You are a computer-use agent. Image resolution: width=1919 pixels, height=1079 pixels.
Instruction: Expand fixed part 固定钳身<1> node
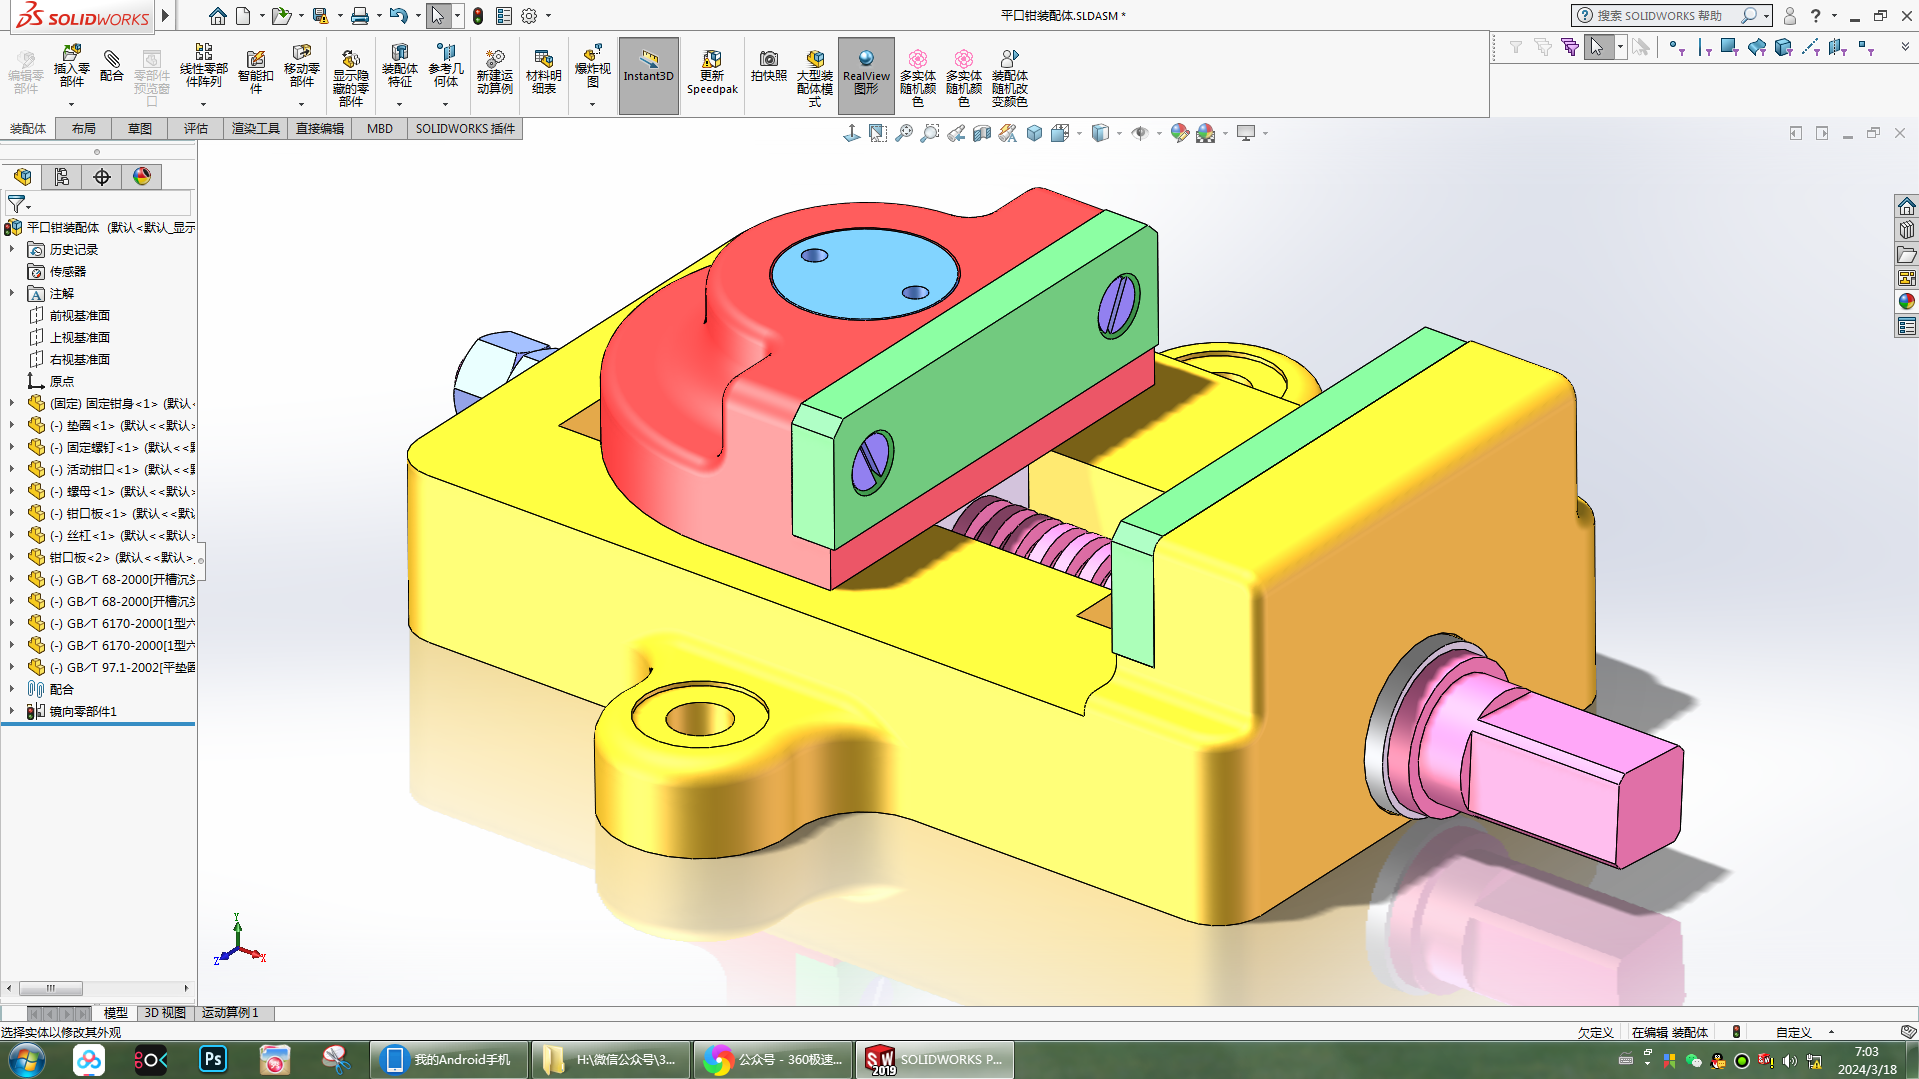coord(12,403)
